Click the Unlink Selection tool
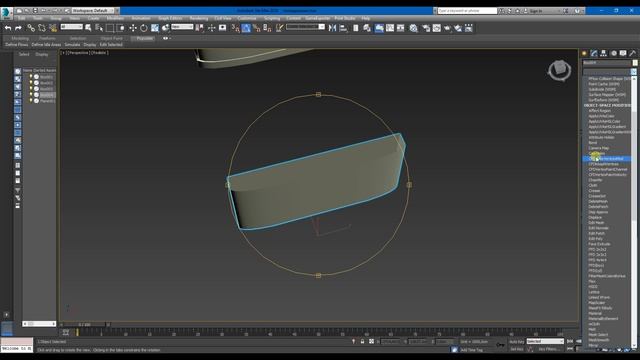Image resolution: width=640 pixels, height=360 pixels. point(42,28)
